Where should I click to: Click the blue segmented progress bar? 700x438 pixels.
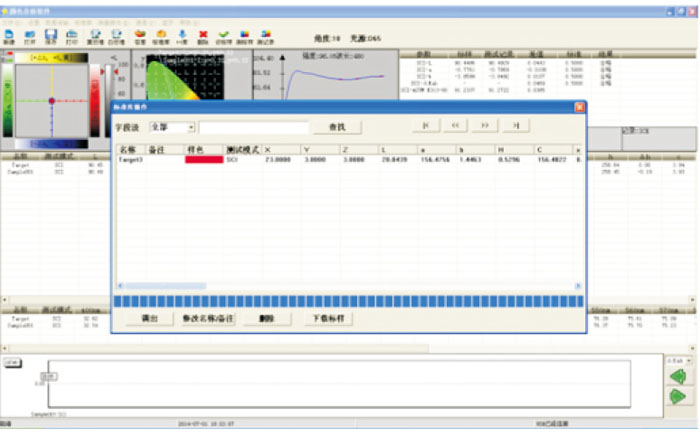tap(348, 301)
